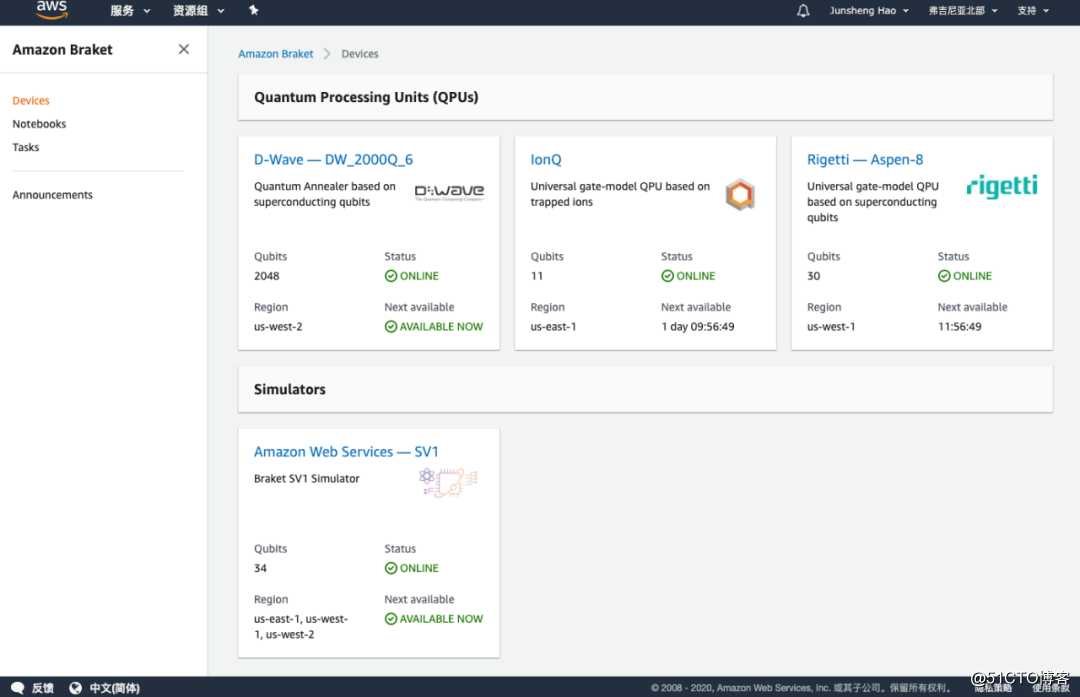The width and height of the screenshot is (1080, 697).
Task: Click the Rigetti region us-west-1
Action: [x=831, y=326]
